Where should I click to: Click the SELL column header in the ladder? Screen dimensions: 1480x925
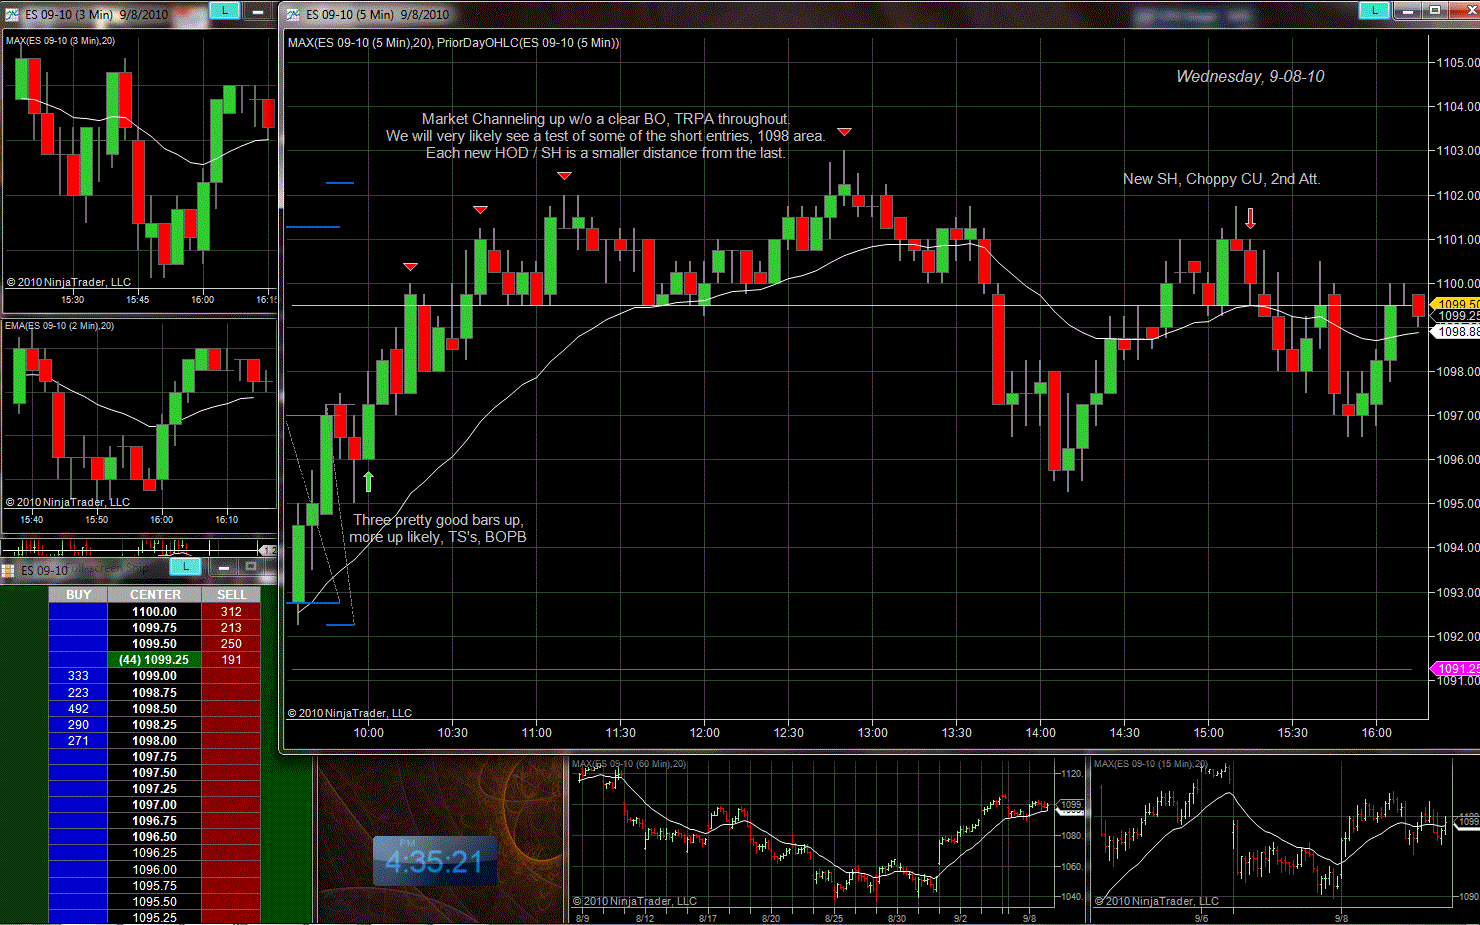coord(231,595)
